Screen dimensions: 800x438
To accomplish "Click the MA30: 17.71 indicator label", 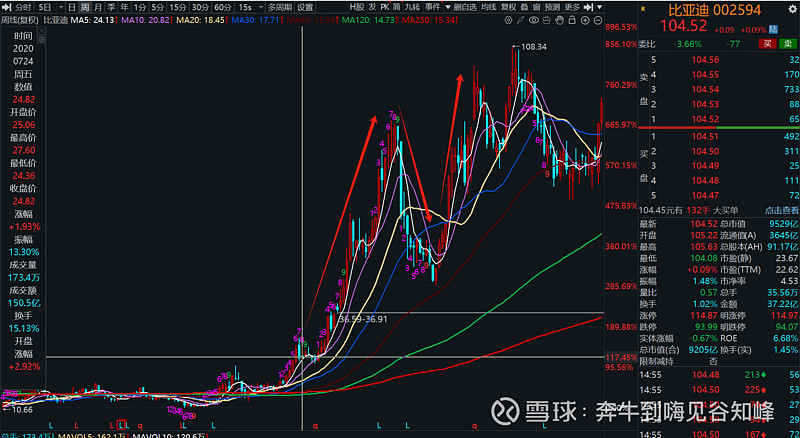I will [x=257, y=20].
